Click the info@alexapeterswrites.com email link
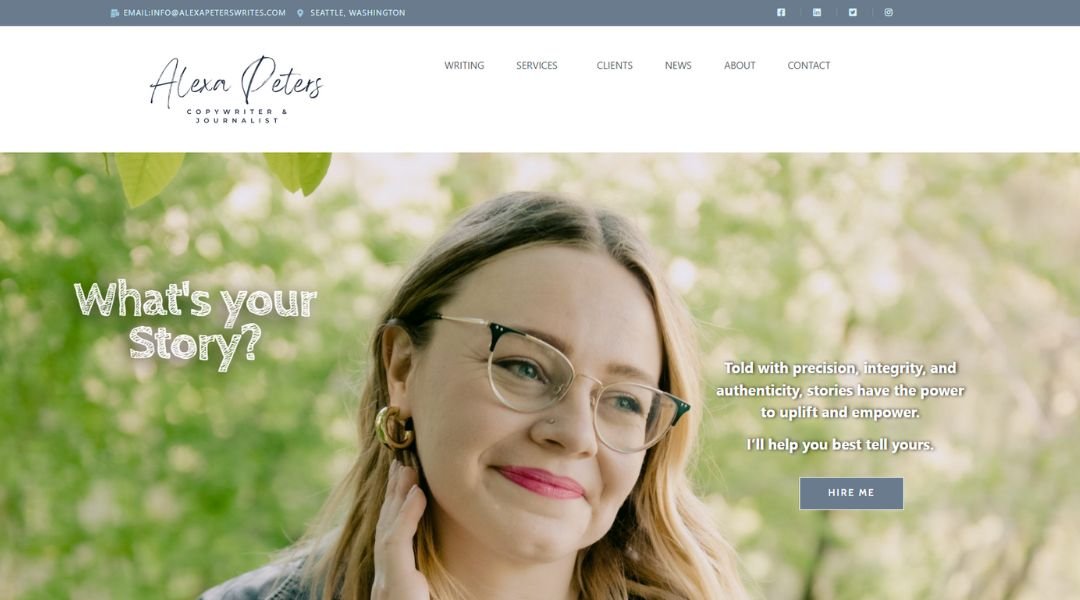This screenshot has width=1080, height=600. [x=204, y=13]
